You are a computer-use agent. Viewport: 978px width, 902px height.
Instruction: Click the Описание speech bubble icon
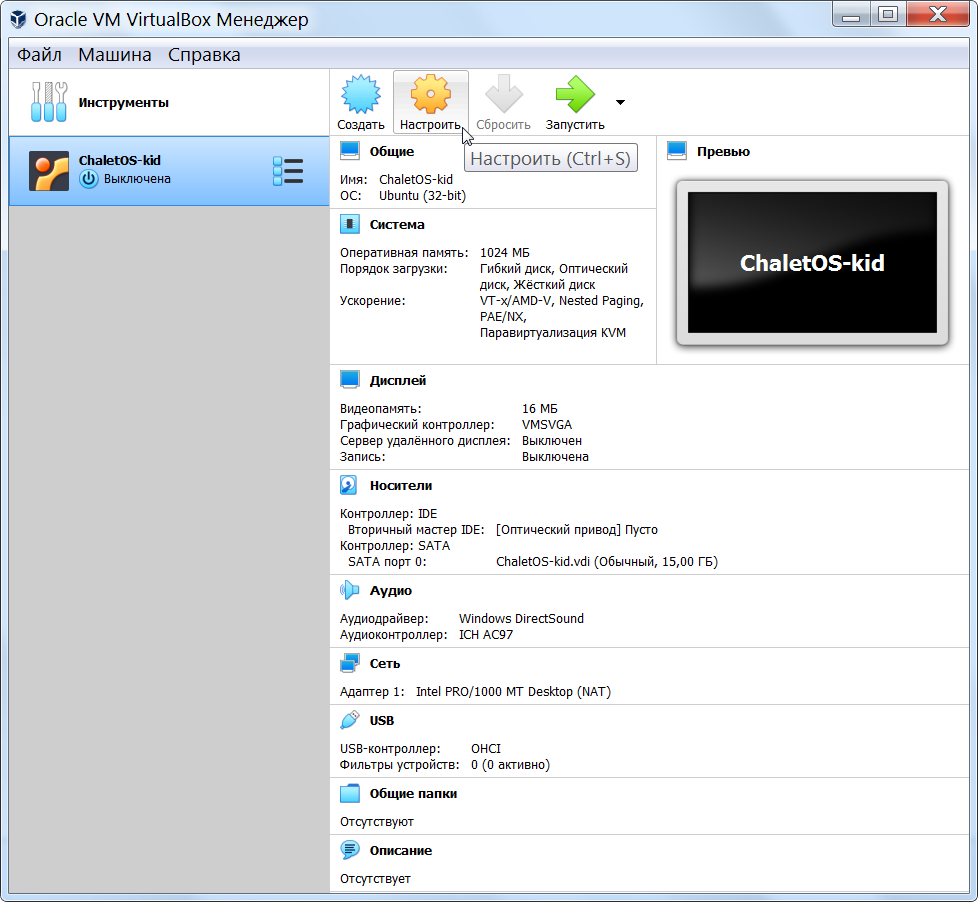tap(349, 850)
